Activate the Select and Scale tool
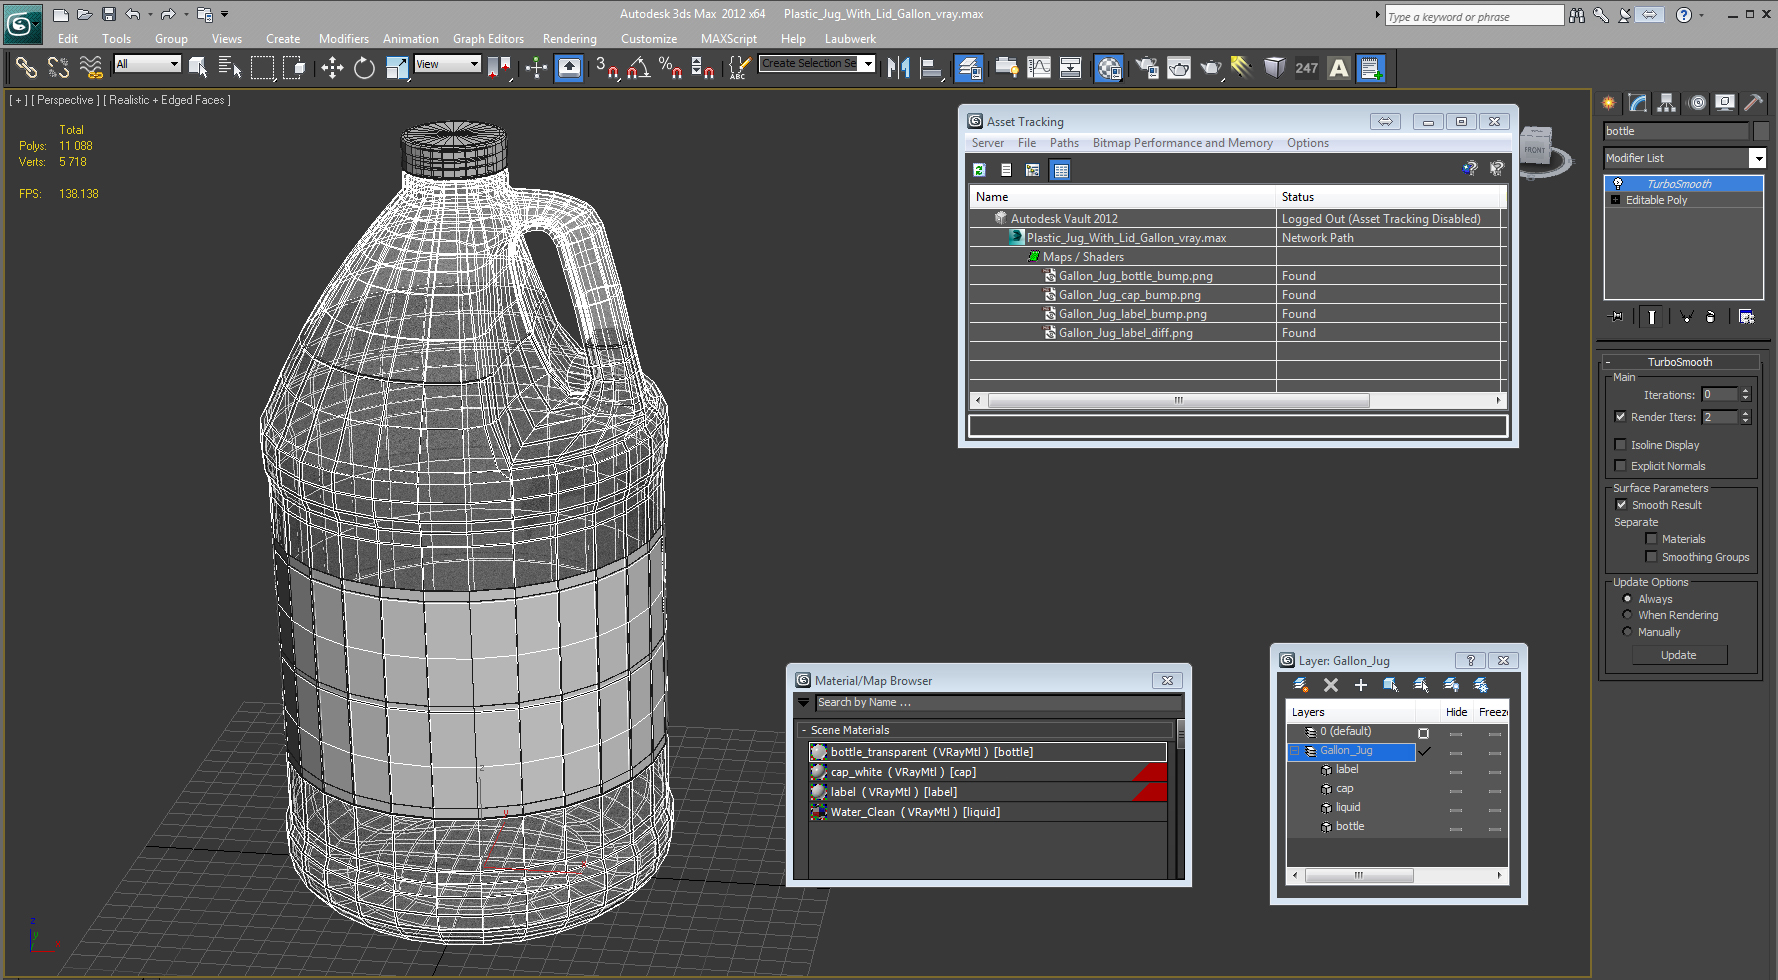This screenshot has width=1778, height=980. click(397, 68)
